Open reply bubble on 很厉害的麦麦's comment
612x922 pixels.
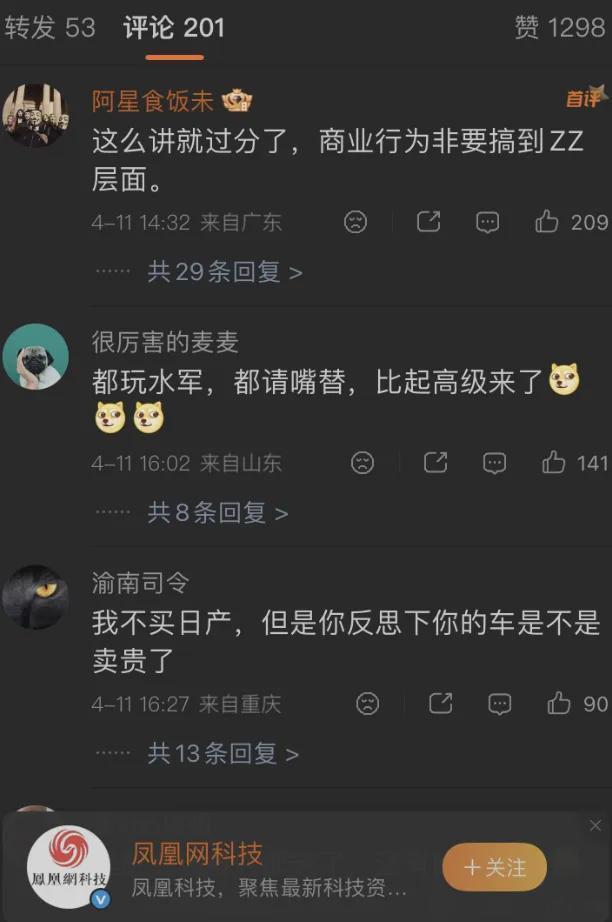pos(494,463)
